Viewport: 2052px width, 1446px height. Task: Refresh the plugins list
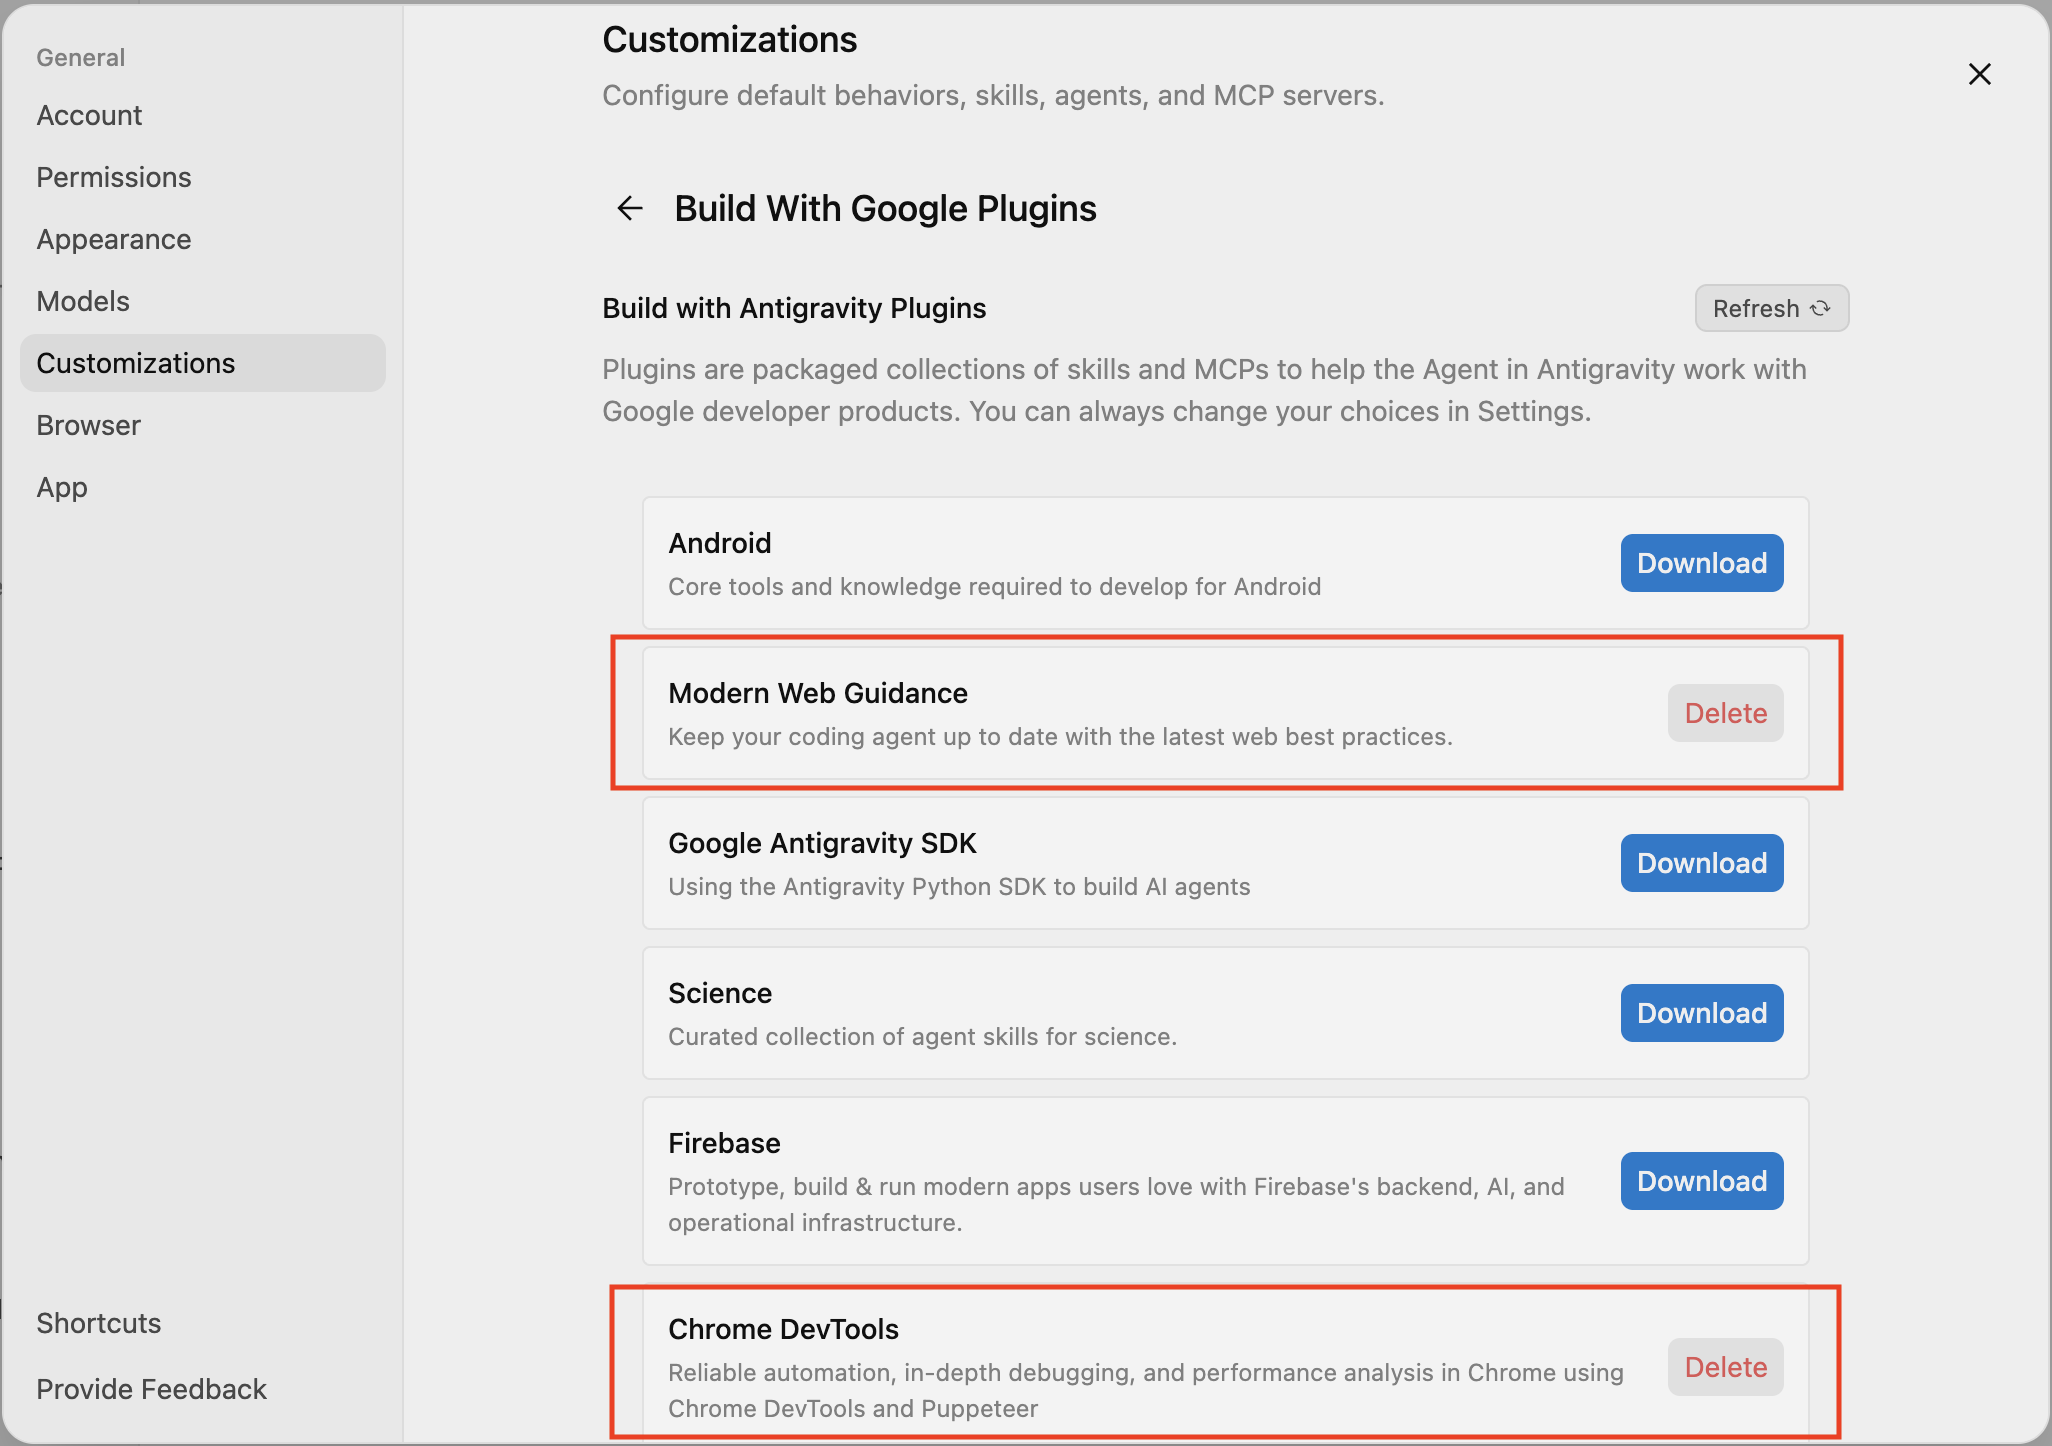click(1771, 308)
